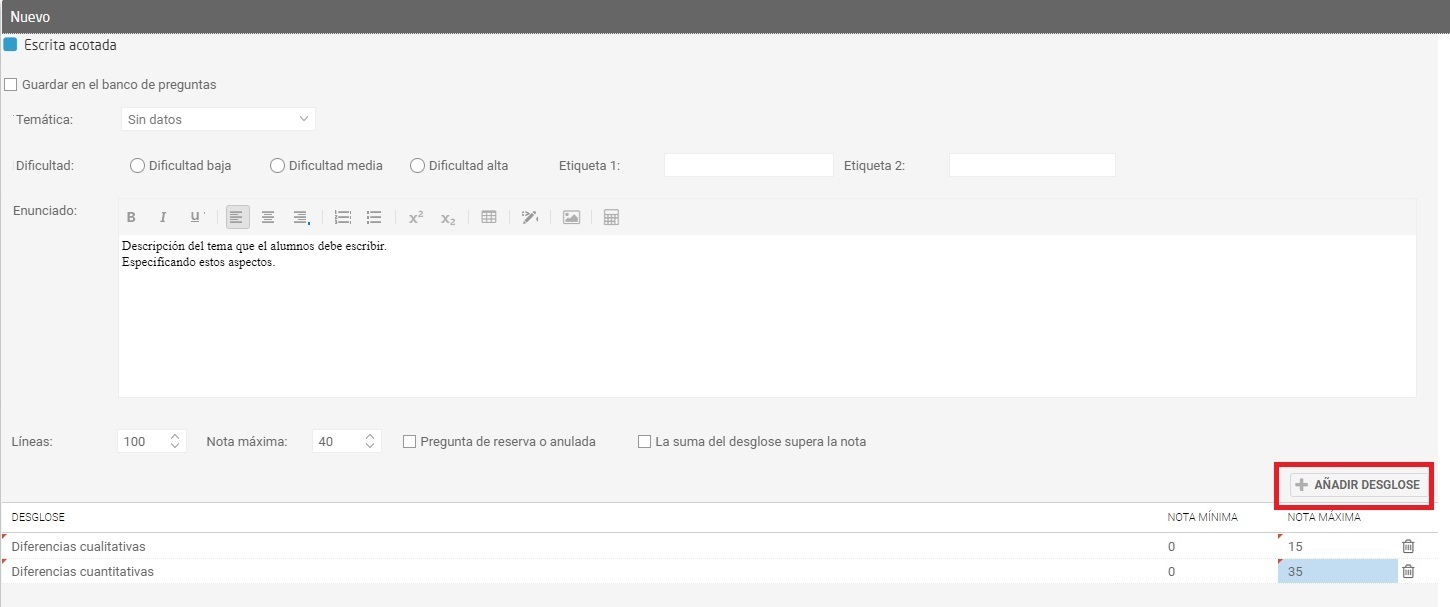Image resolution: width=1450 pixels, height=607 pixels.
Task: Apply italic formatting in the editor toolbar
Action: (x=162, y=217)
